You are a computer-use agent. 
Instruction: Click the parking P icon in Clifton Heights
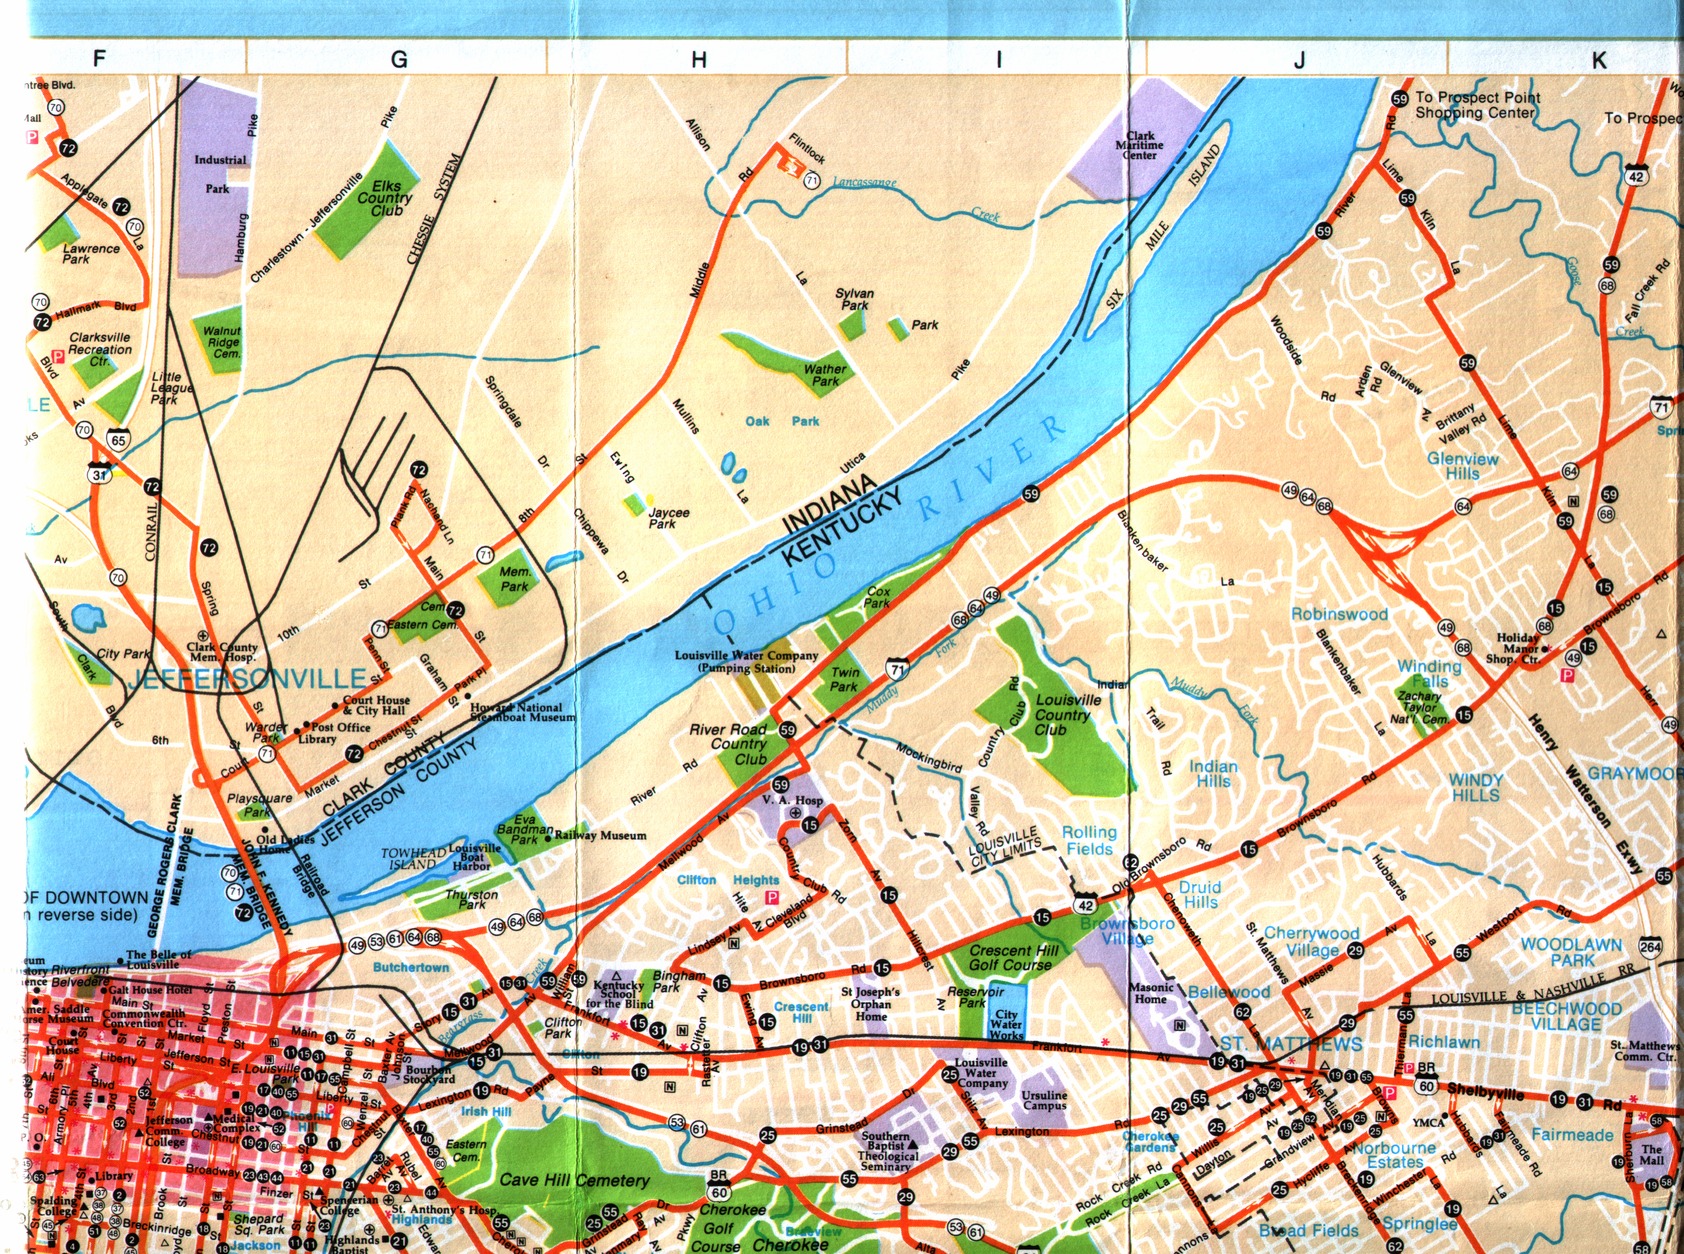772,898
